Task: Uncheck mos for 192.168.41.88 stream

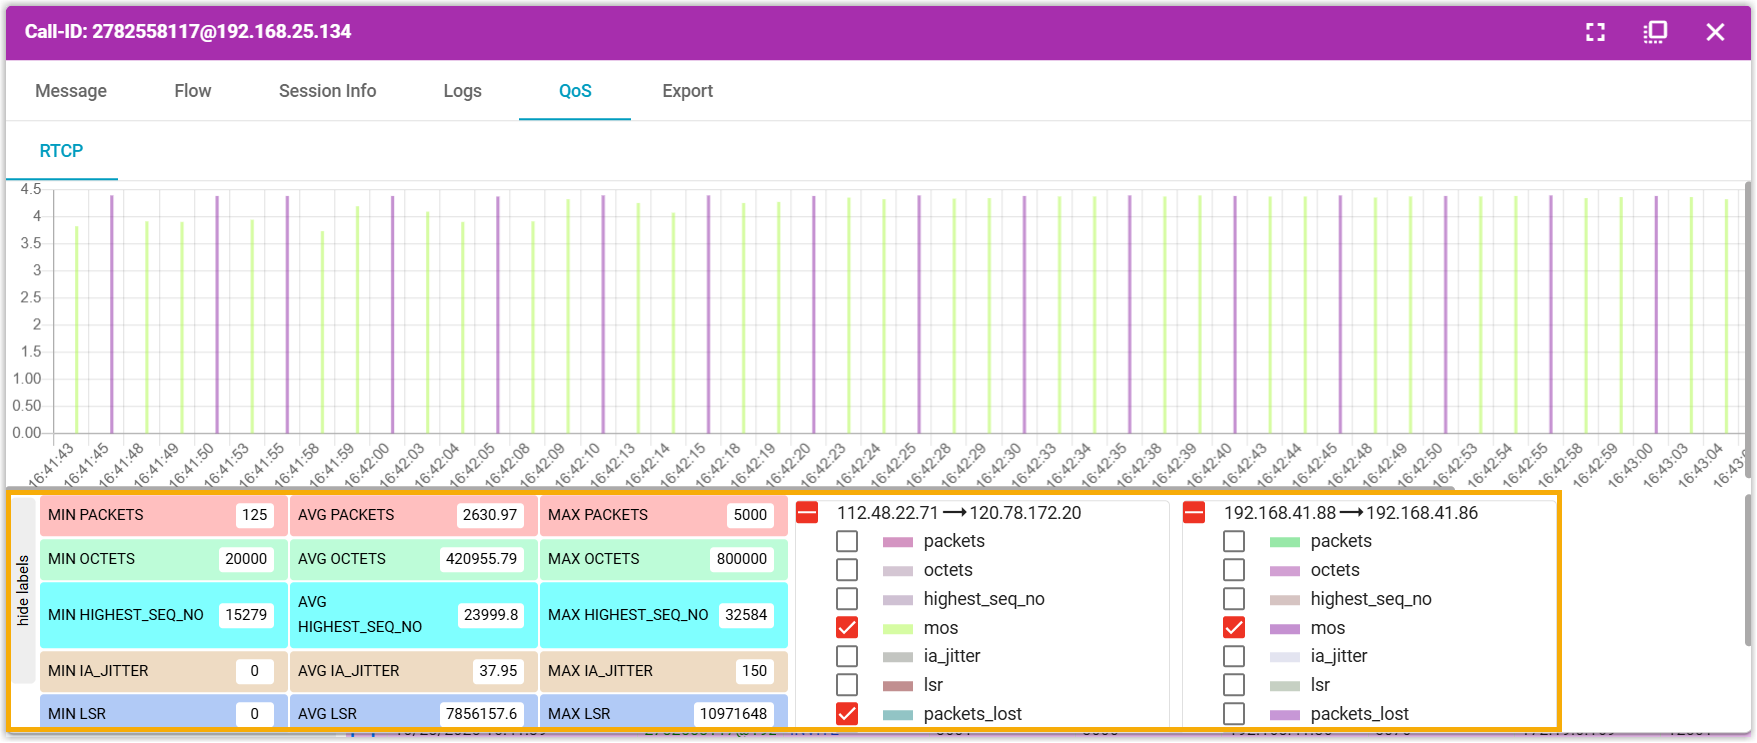Action: [x=1234, y=628]
